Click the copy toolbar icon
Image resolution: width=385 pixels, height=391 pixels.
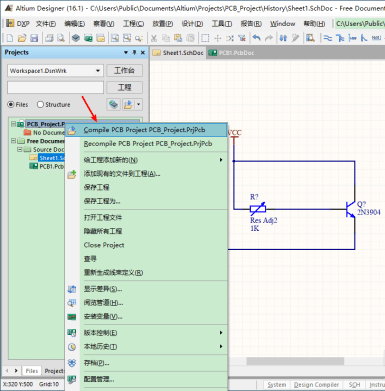coord(166,38)
